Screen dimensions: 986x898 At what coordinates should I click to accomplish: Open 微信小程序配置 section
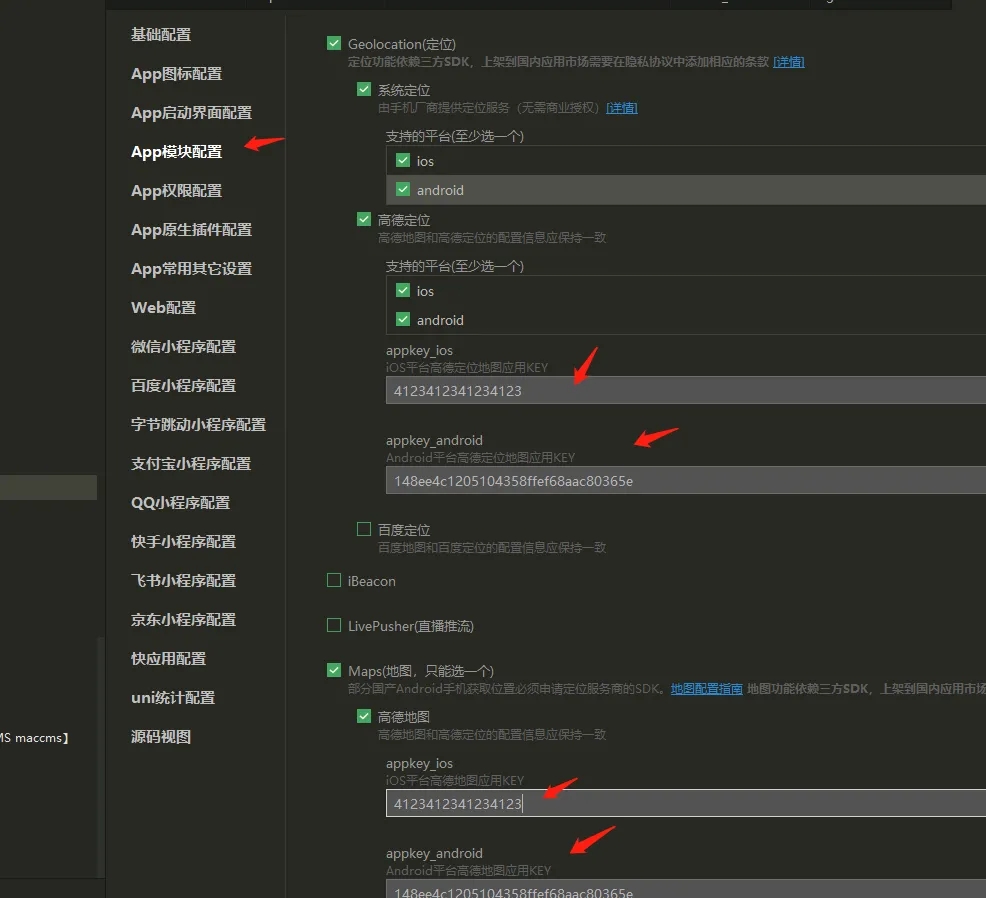(184, 346)
